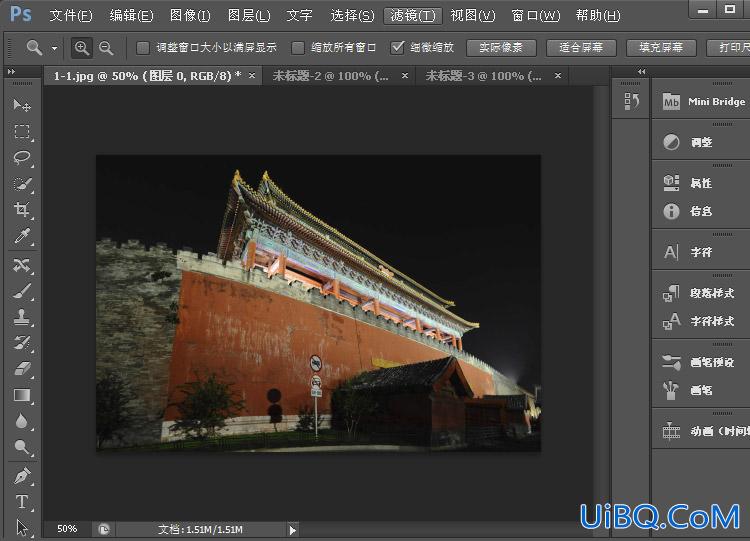This screenshot has height=541, width=750.
Task: Select the History Brush tool
Action: click(x=22, y=342)
